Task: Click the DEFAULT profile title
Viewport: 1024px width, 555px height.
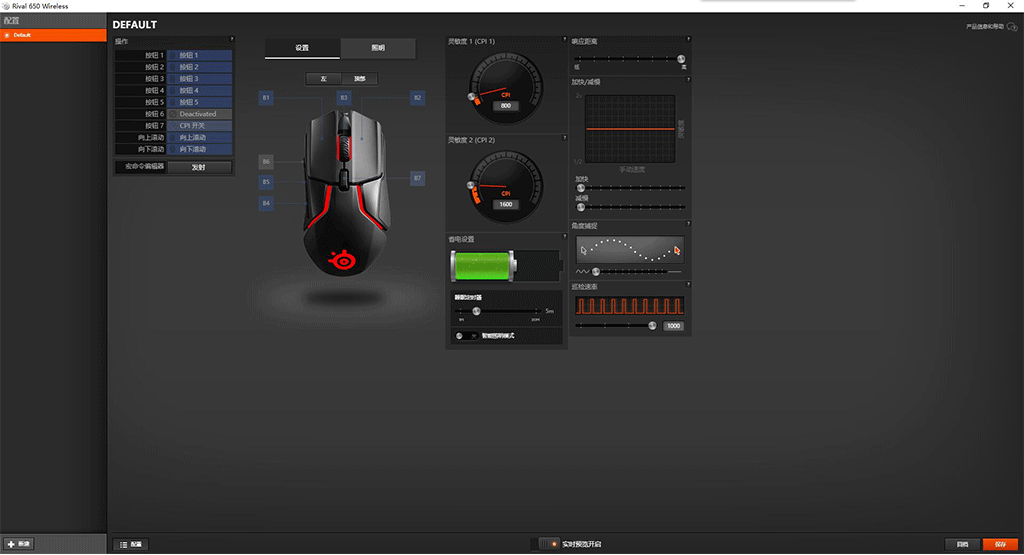Action: 135,25
